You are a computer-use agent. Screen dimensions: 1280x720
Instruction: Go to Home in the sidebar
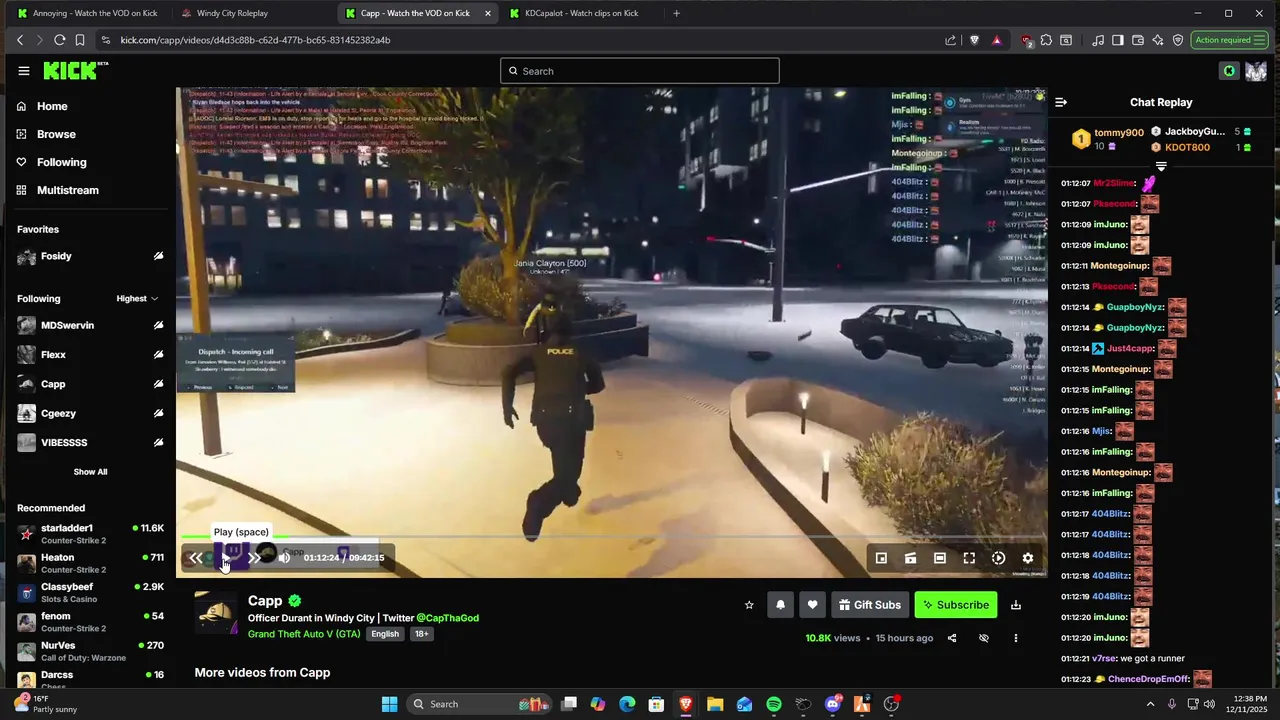pyautogui.click(x=52, y=106)
